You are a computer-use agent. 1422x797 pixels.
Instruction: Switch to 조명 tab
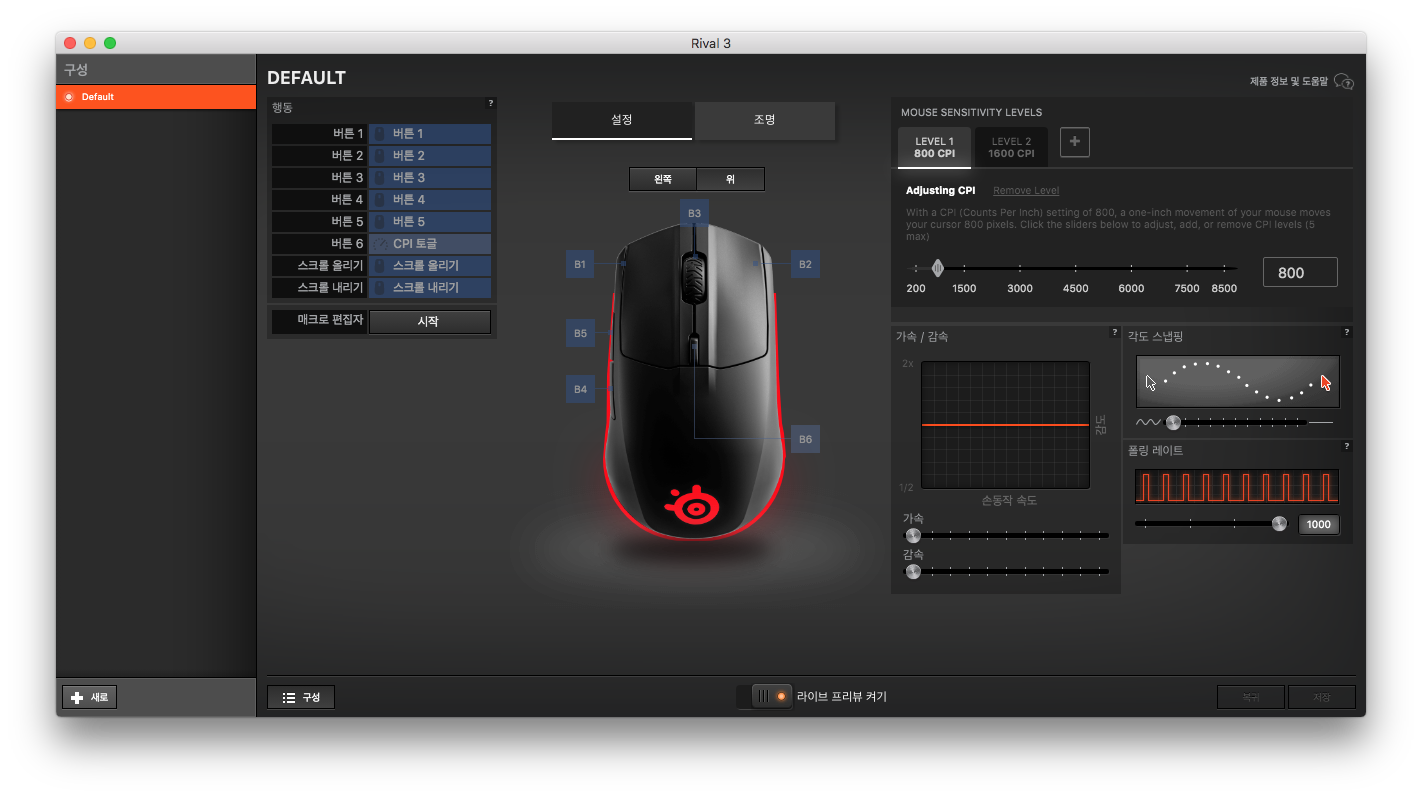765,120
